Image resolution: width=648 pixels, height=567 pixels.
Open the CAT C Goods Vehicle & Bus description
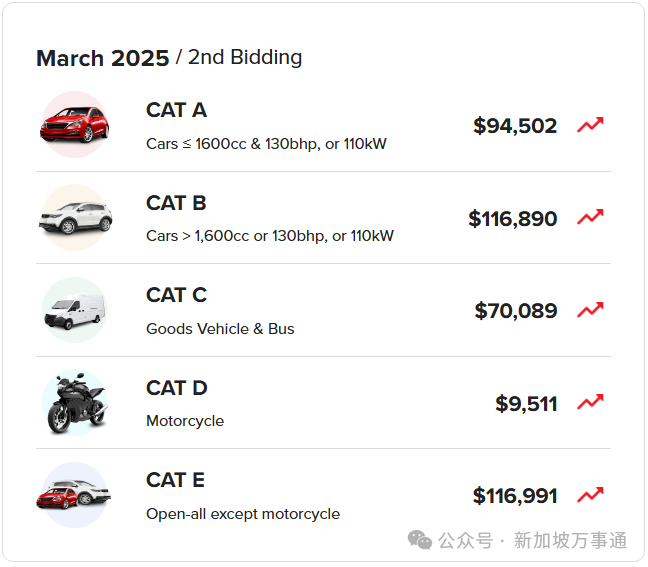220,329
